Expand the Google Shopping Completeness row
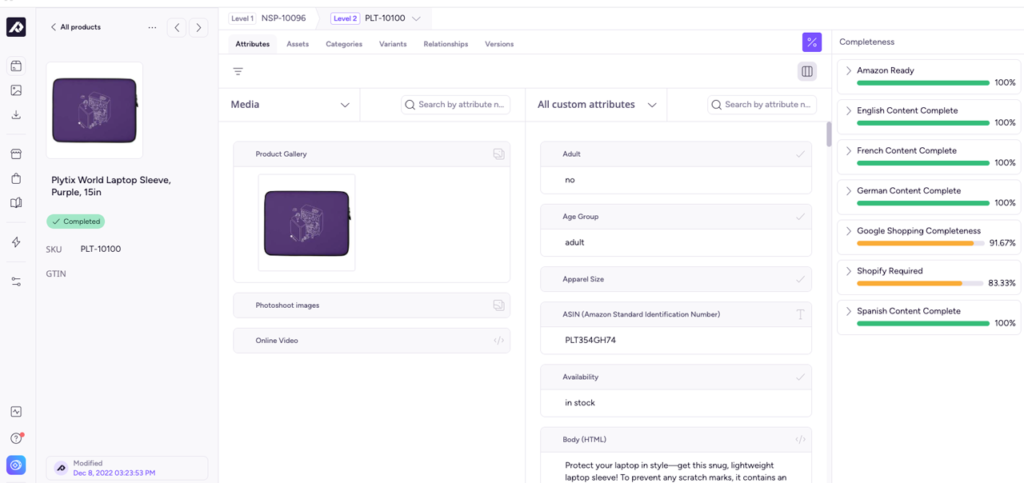1024x483 pixels. click(849, 231)
